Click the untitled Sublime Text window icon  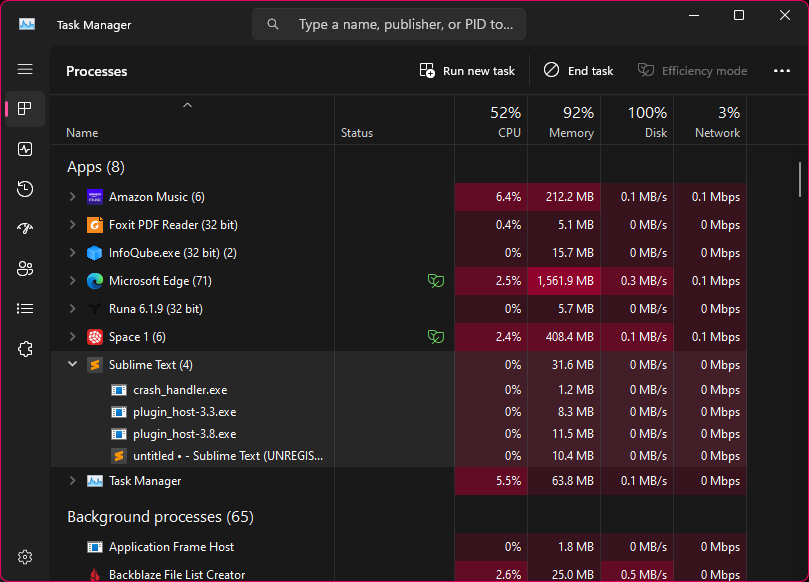click(x=119, y=456)
